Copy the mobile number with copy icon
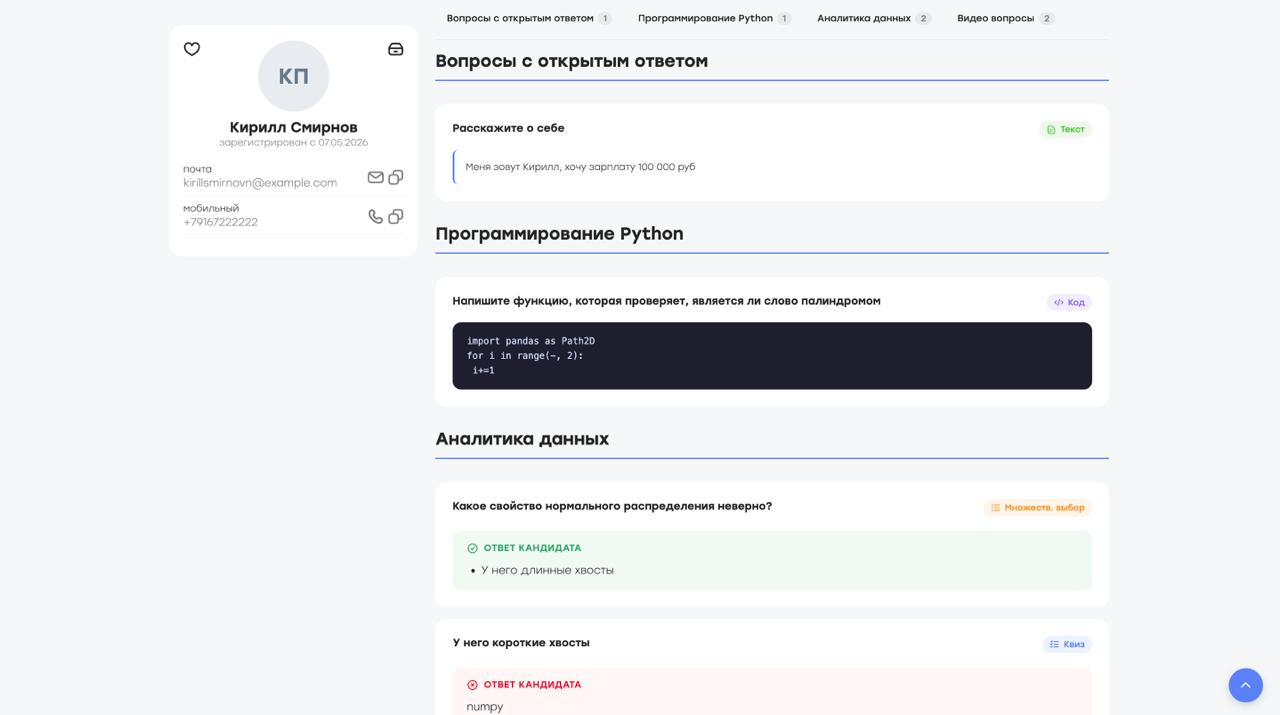 coord(396,216)
